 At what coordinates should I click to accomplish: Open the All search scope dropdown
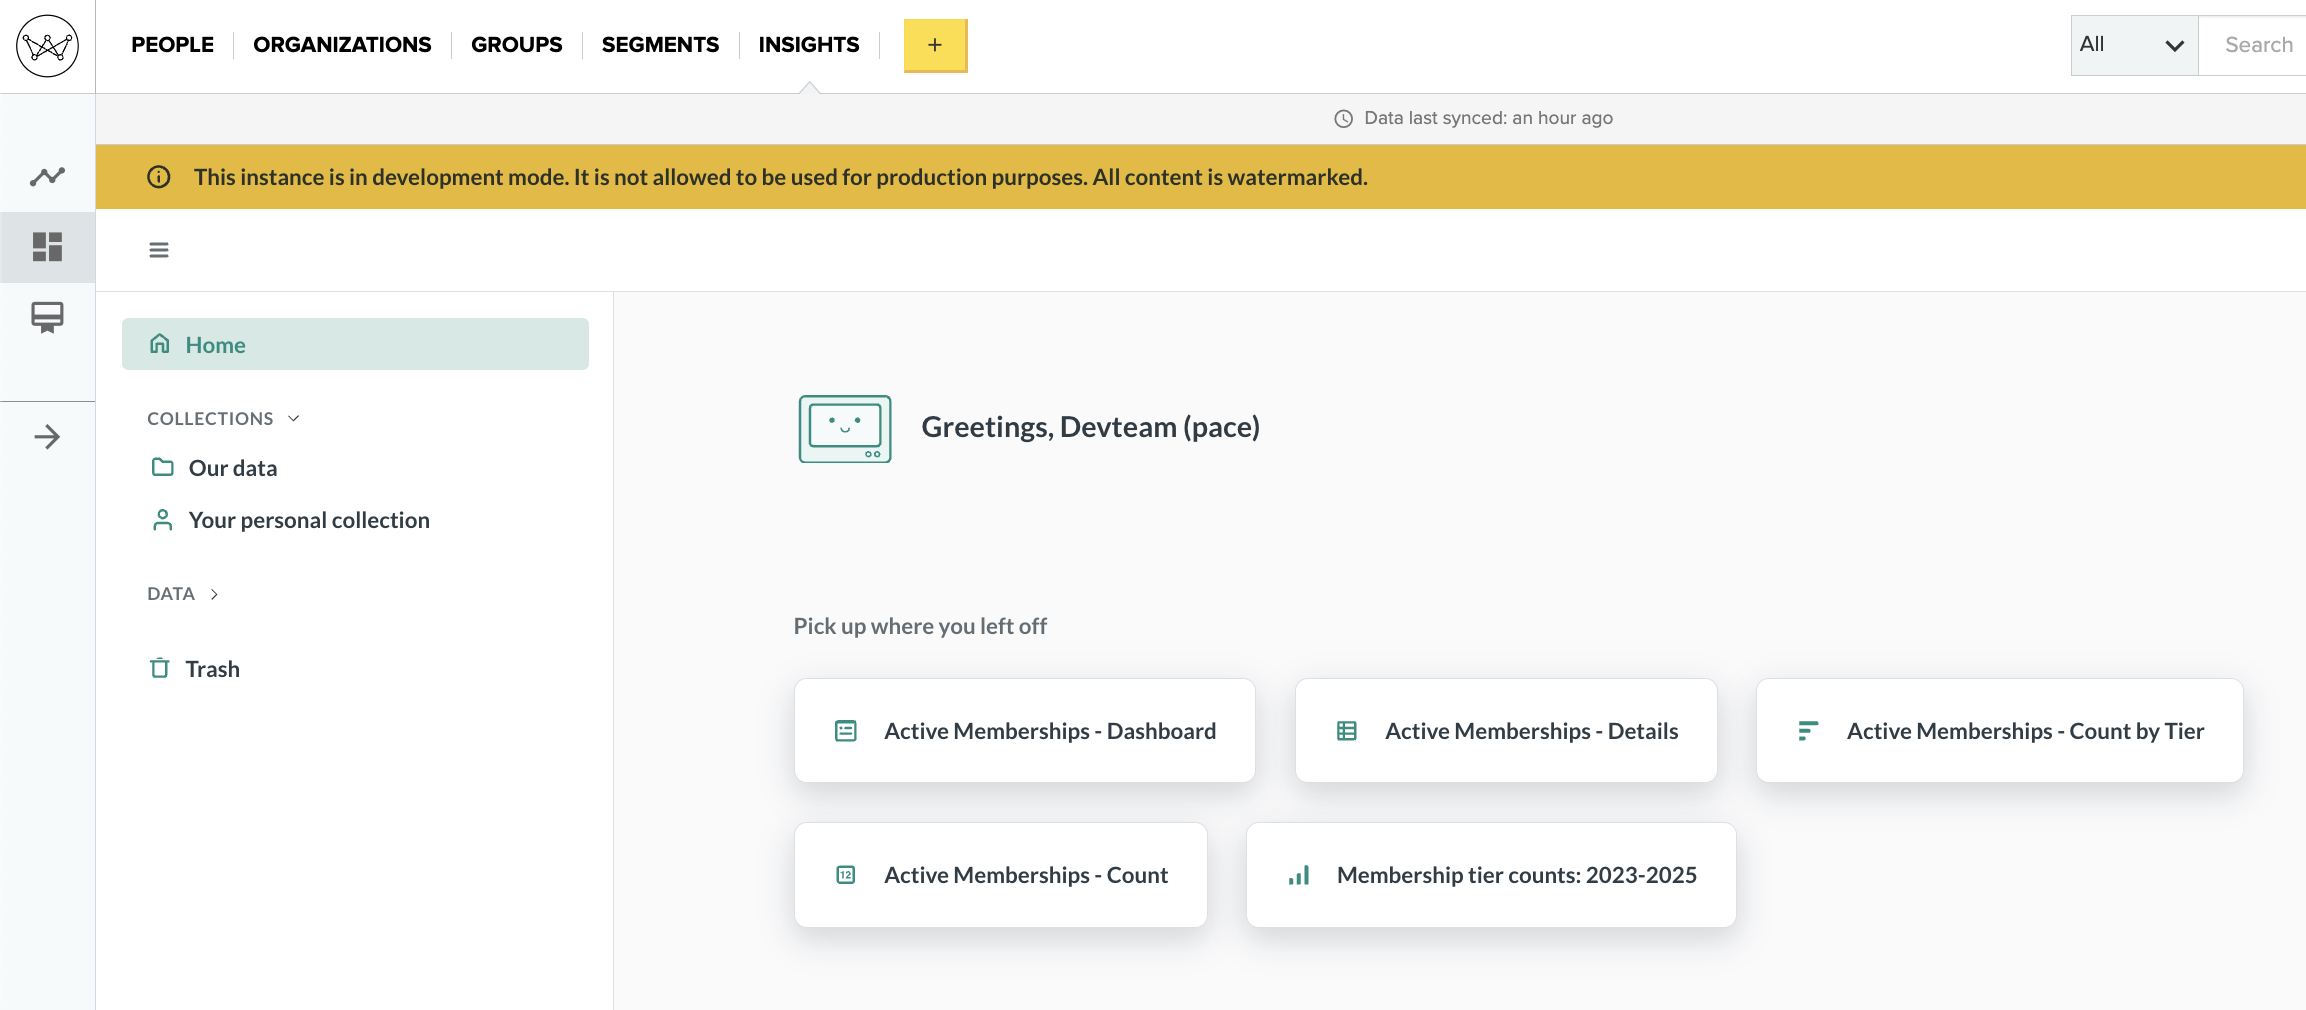coord(2134,45)
